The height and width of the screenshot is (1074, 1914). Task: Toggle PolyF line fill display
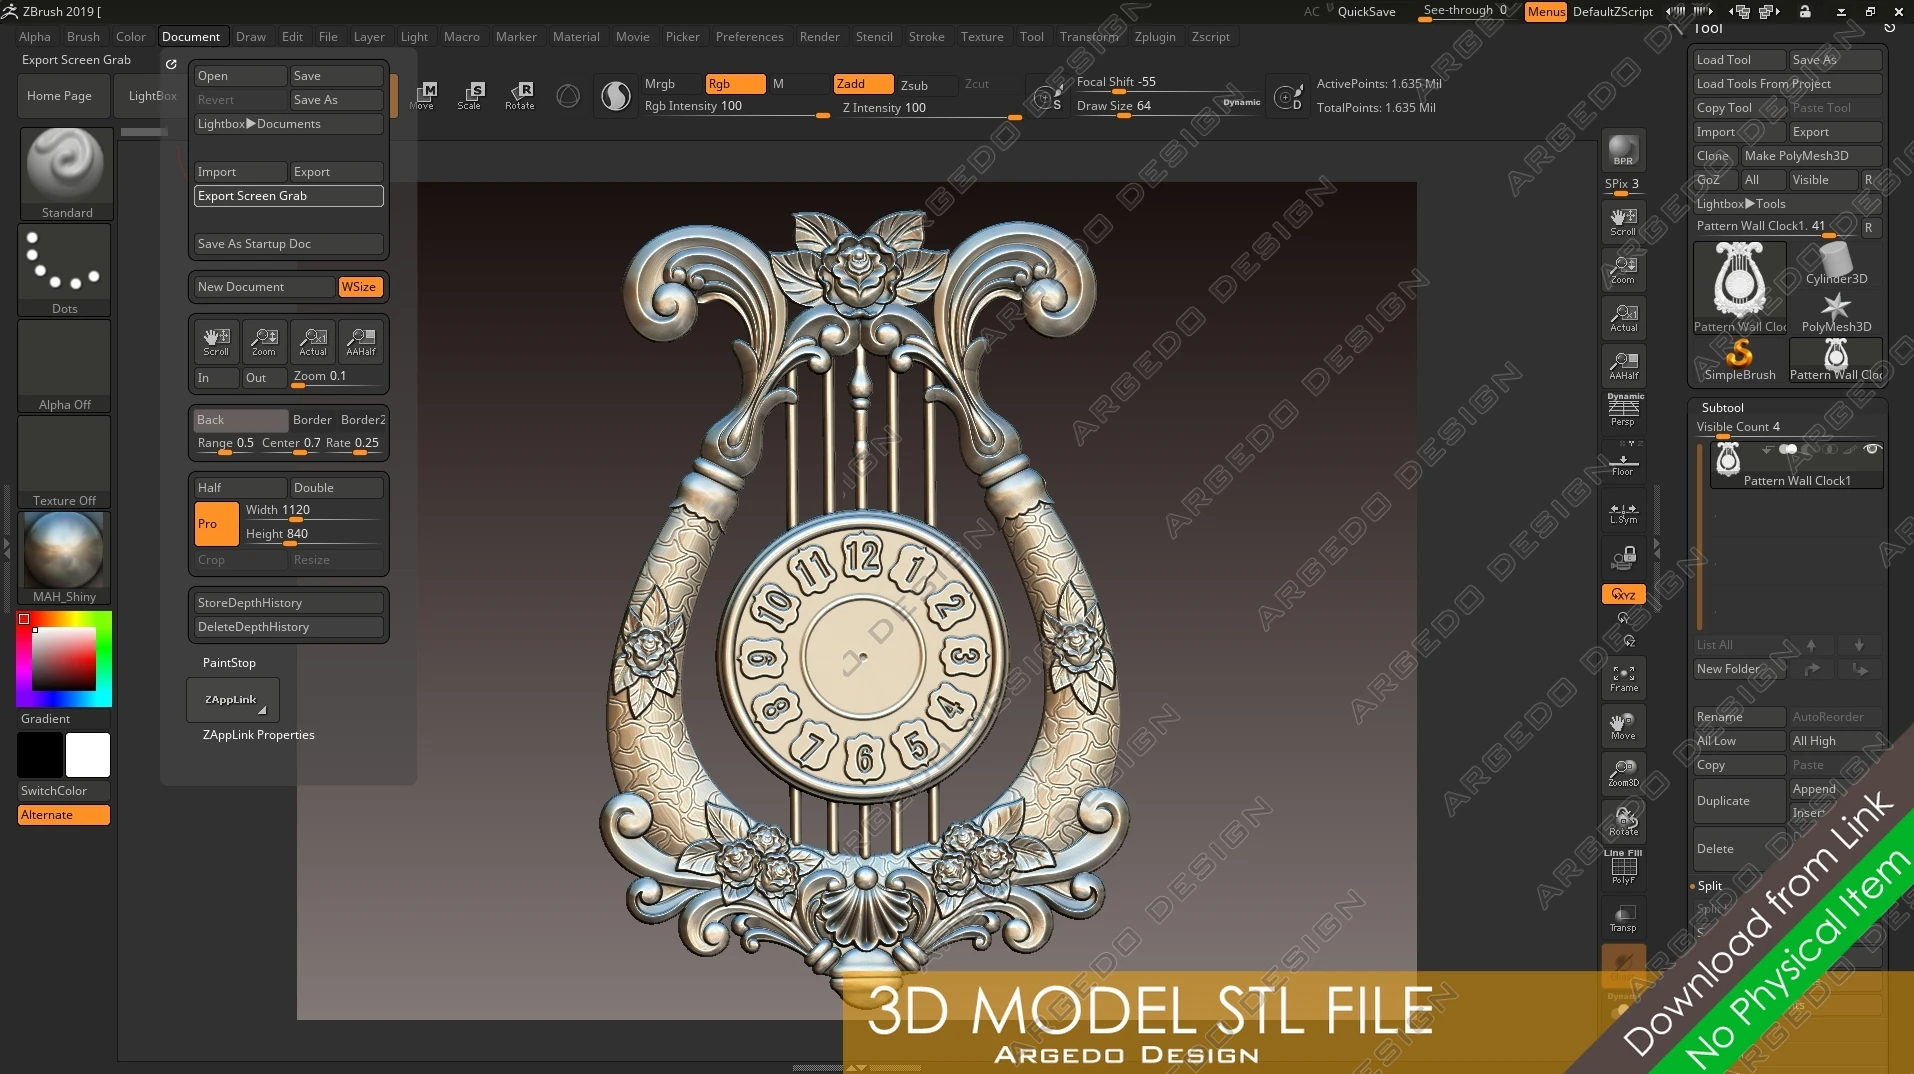click(x=1623, y=867)
